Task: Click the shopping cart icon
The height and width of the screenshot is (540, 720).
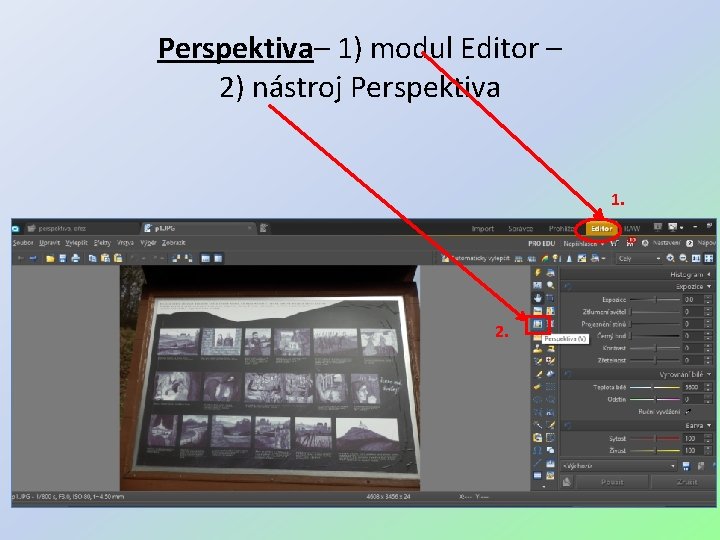Action: (x=614, y=243)
